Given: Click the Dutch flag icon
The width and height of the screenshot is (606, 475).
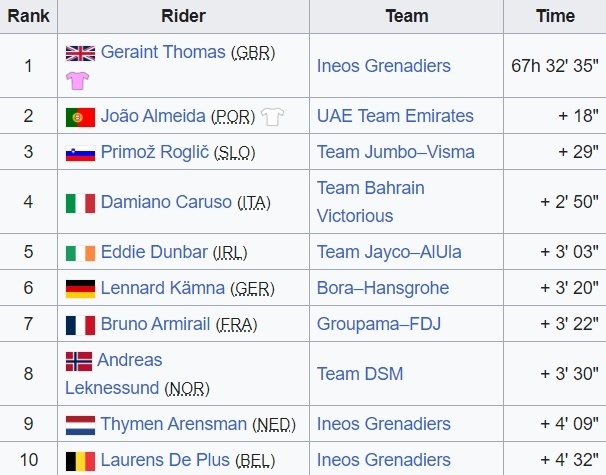Looking at the screenshot, I should [x=80, y=424].
